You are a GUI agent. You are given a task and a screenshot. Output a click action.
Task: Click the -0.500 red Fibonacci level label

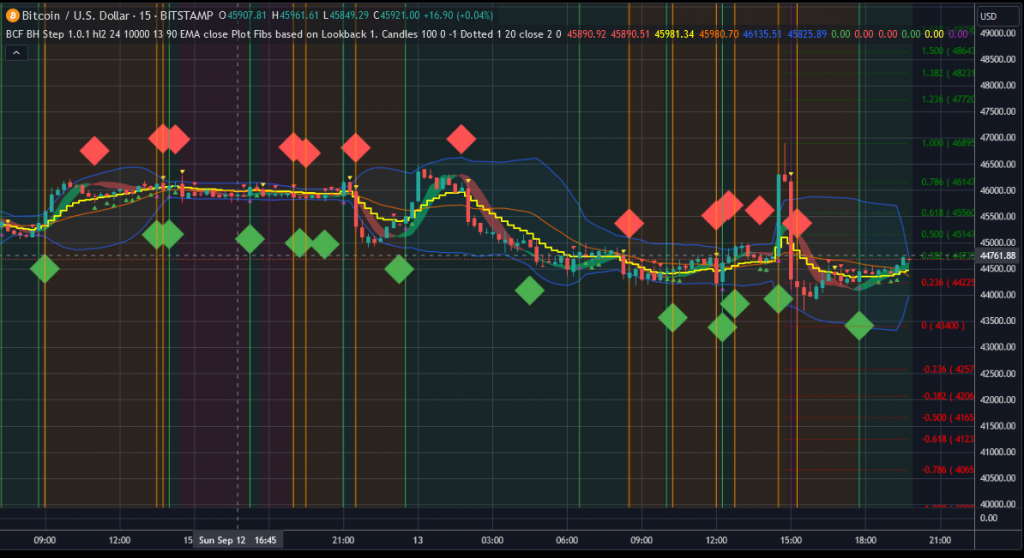click(x=948, y=417)
